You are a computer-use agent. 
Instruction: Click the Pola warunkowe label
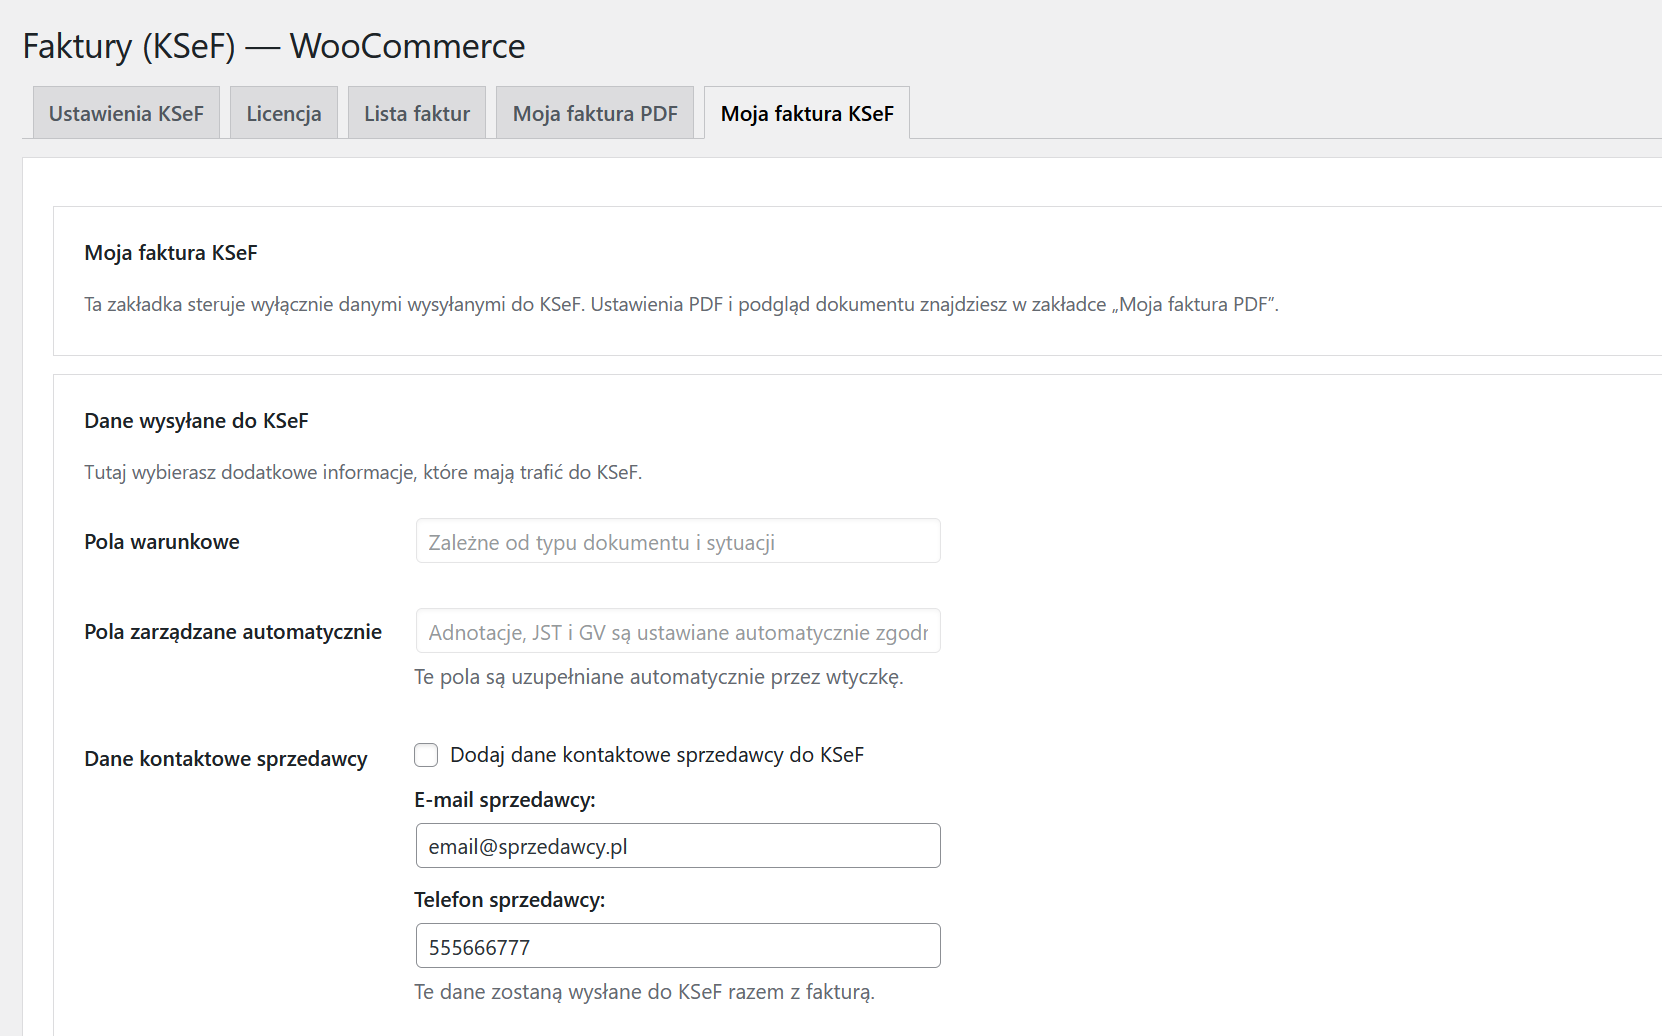tap(162, 542)
